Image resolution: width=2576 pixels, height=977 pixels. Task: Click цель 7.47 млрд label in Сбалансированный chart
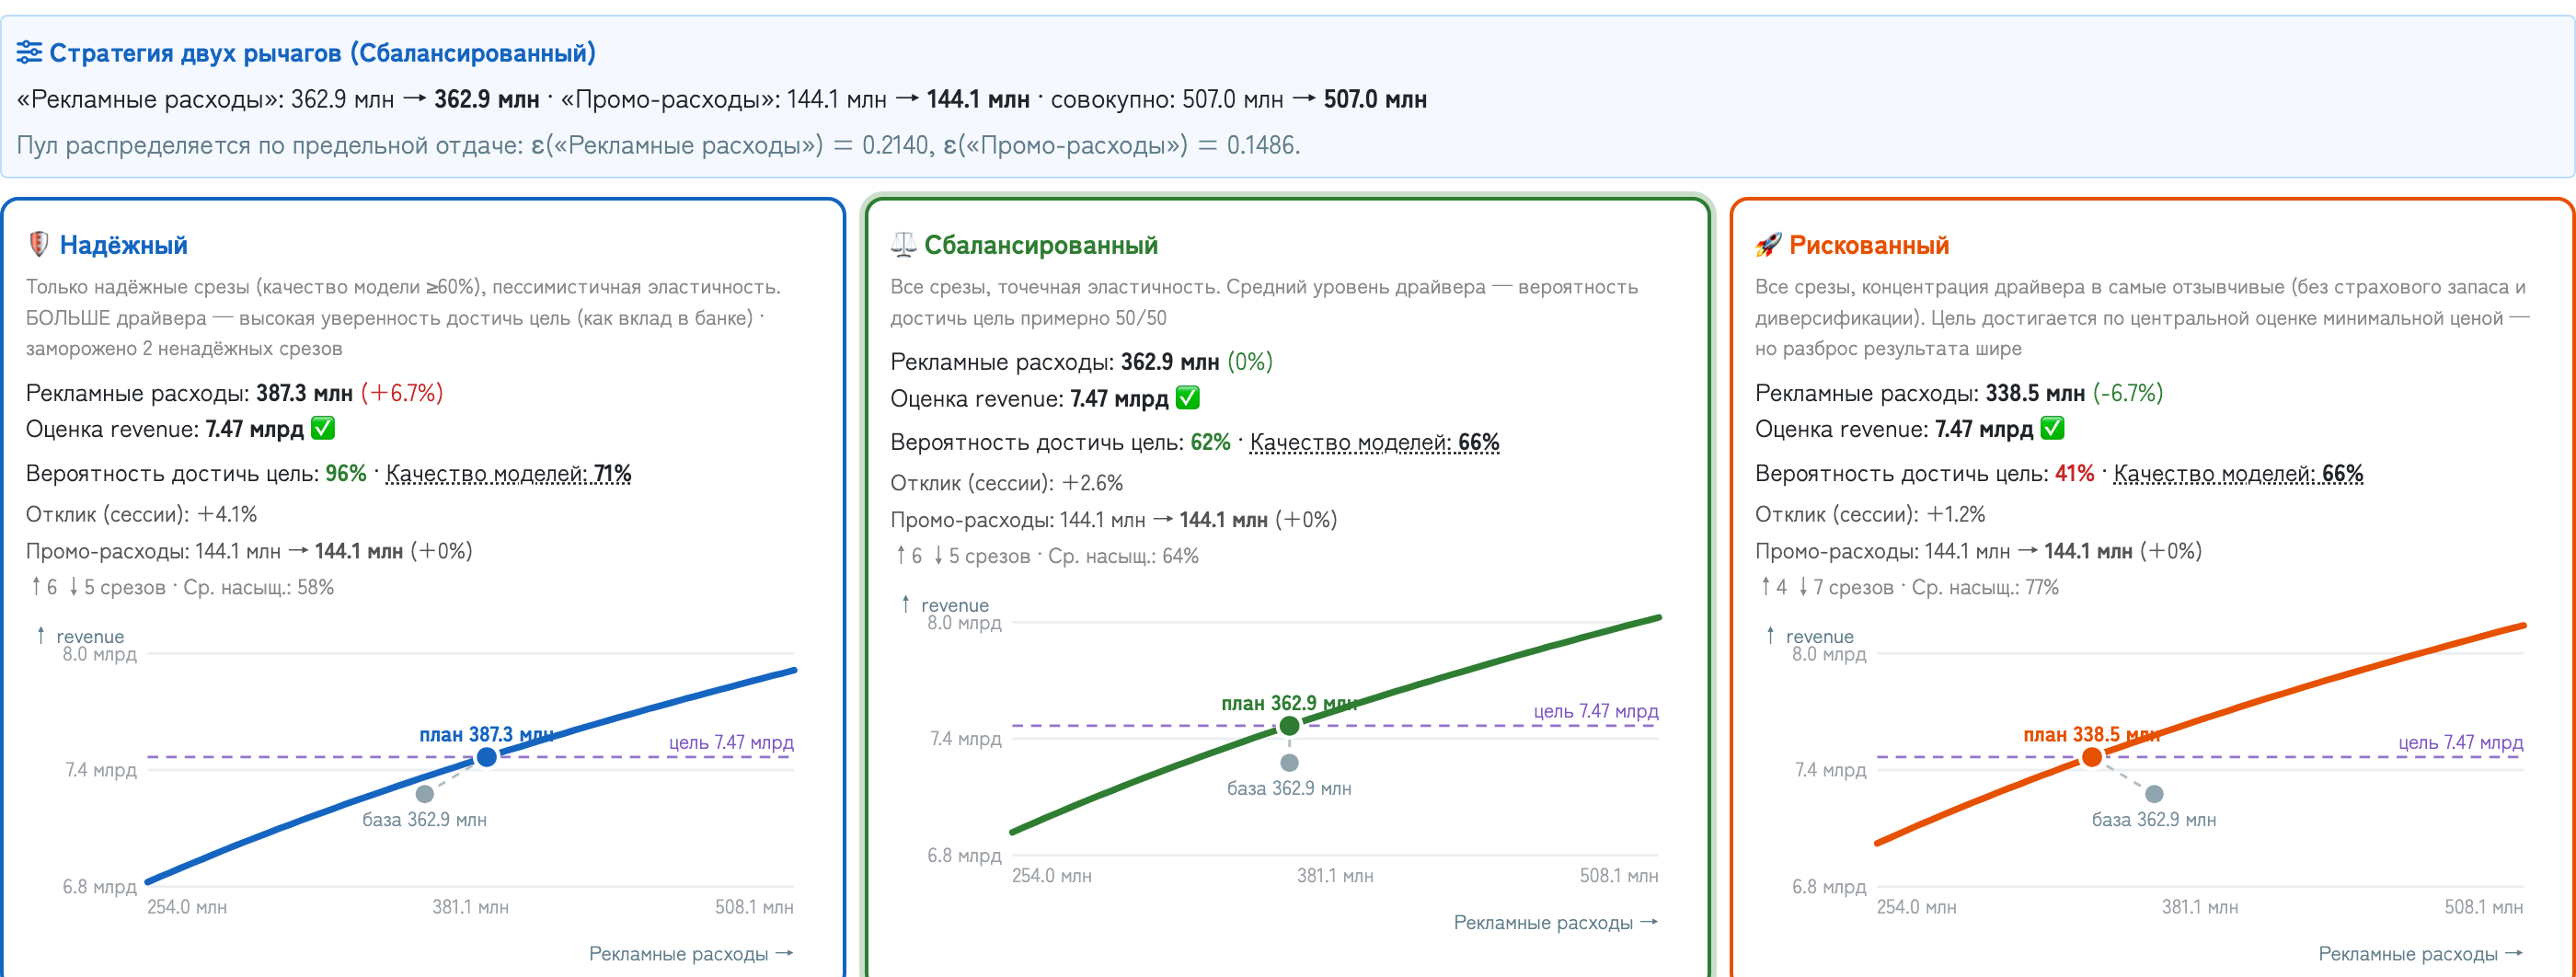coord(1596,711)
